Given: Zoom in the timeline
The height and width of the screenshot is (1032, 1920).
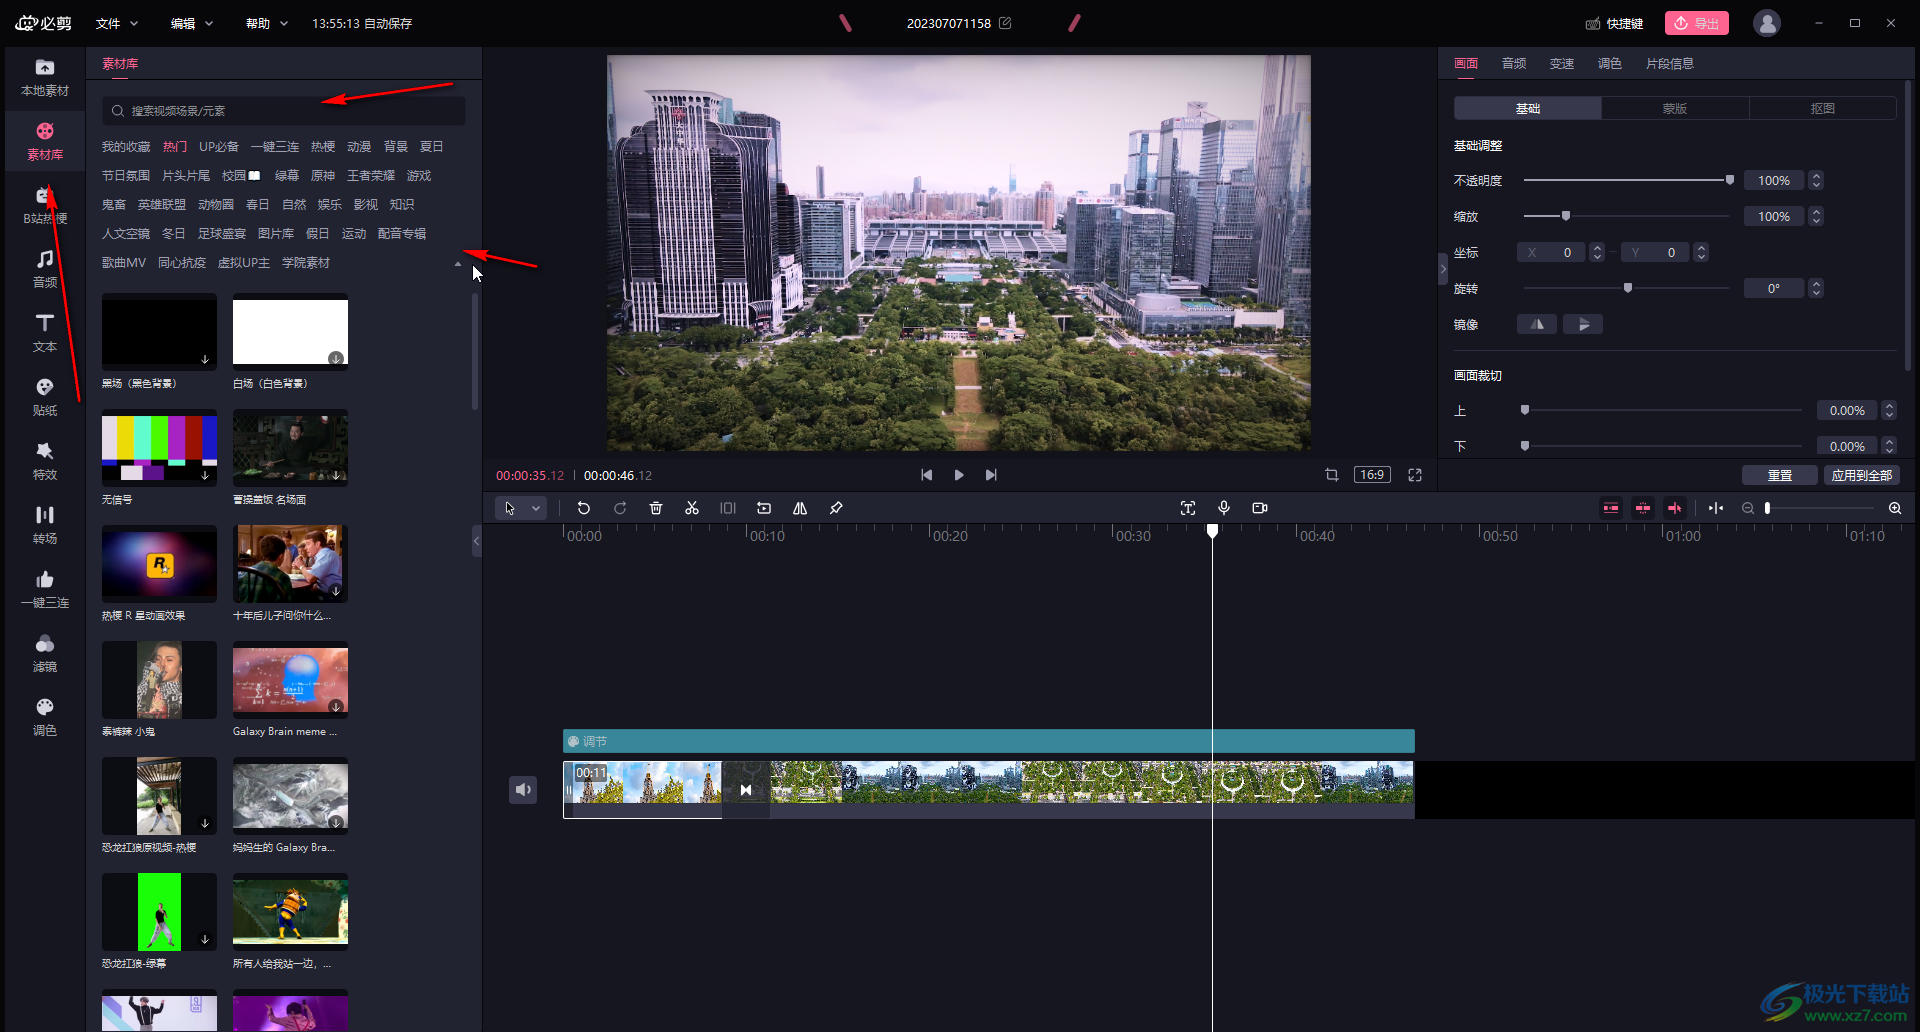Looking at the screenshot, I should point(1895,508).
